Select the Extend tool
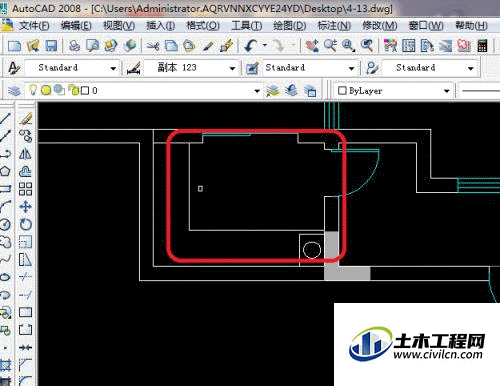Image resolution: width=500 pixels, height=386 pixels. (26, 295)
